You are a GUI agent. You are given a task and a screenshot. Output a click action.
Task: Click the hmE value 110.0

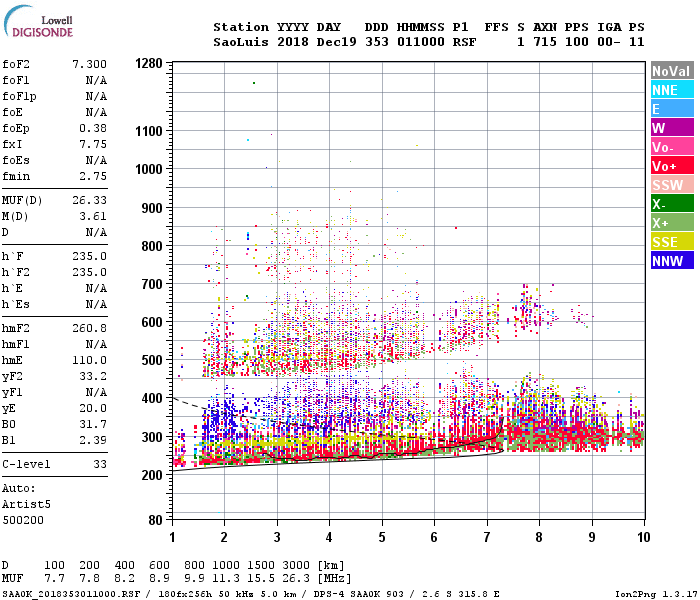pyautogui.click(x=90, y=360)
